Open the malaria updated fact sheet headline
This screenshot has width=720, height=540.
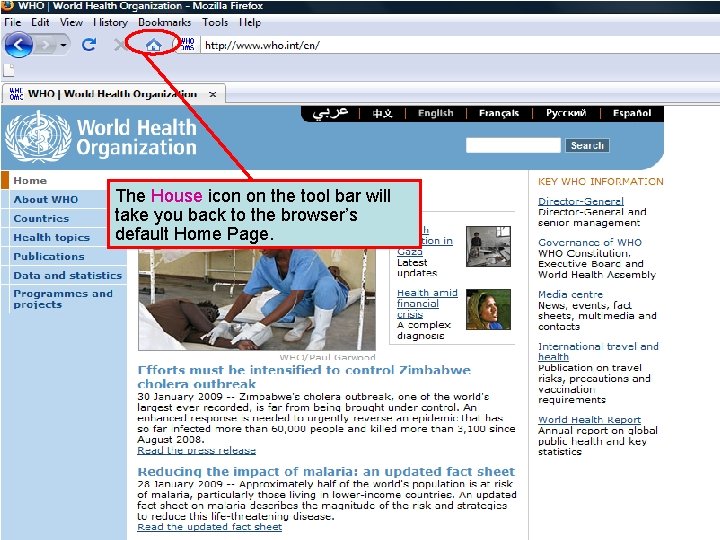tap(326, 472)
